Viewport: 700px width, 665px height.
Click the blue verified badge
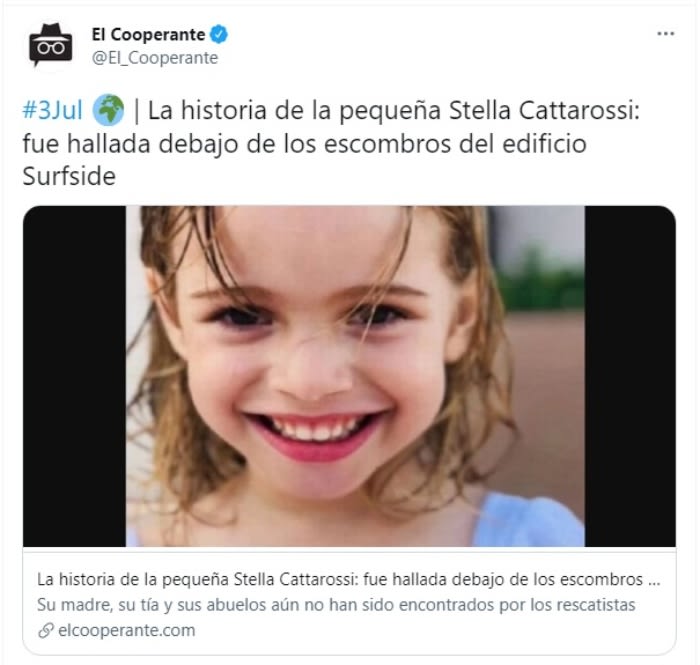[x=219, y=34]
